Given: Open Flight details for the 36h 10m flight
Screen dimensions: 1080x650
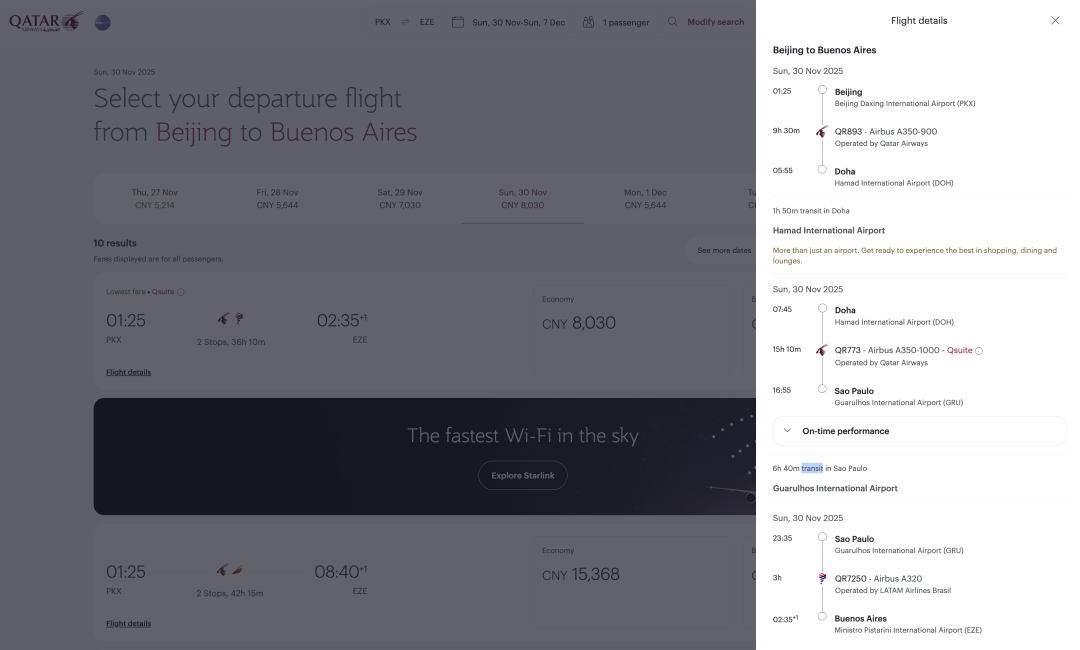Looking at the screenshot, I should [x=129, y=372].
